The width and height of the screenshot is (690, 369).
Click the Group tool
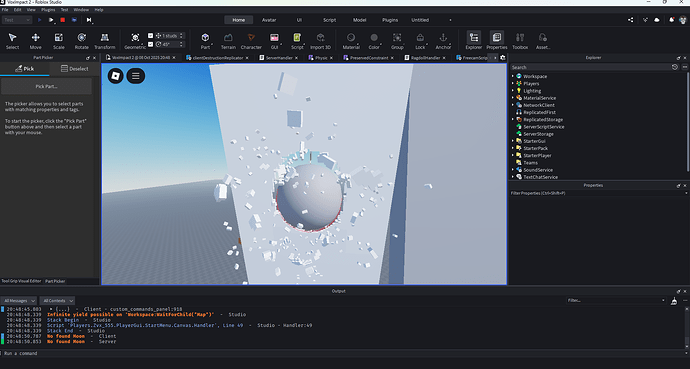(397, 41)
